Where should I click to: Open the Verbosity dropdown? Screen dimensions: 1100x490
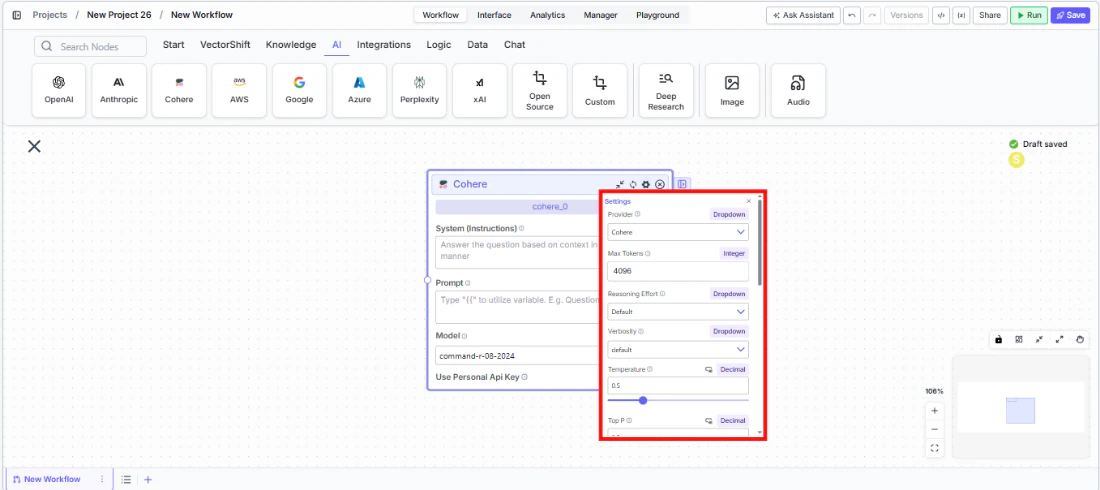pyautogui.click(x=678, y=350)
